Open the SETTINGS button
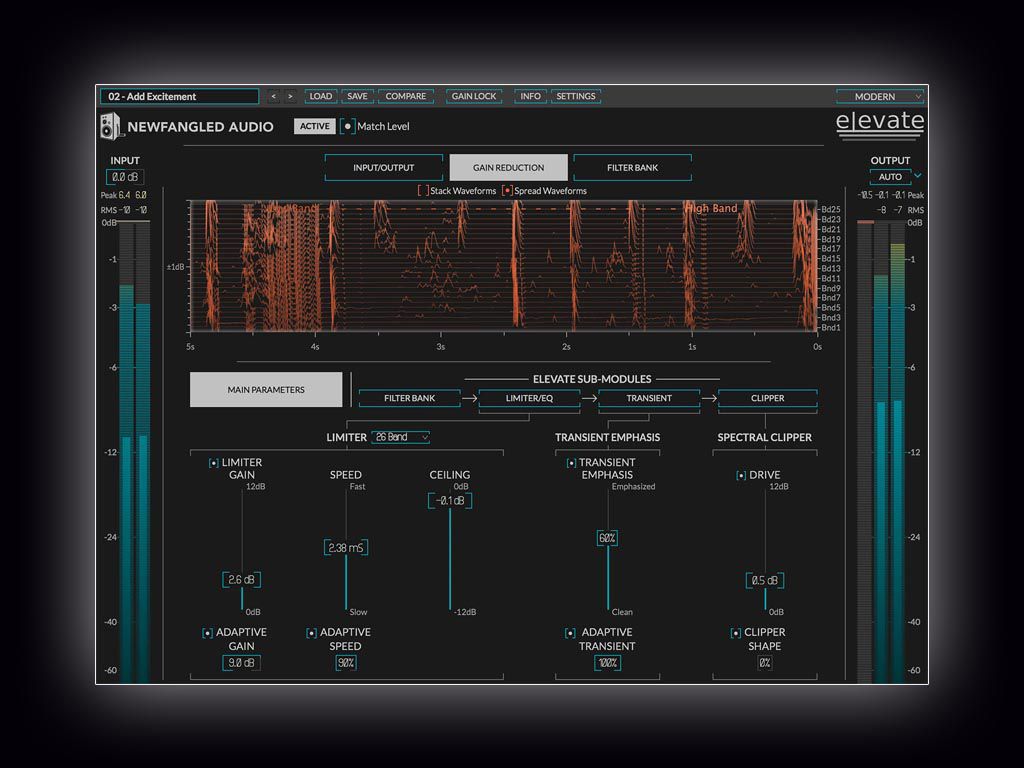The width and height of the screenshot is (1024, 768). [576, 96]
